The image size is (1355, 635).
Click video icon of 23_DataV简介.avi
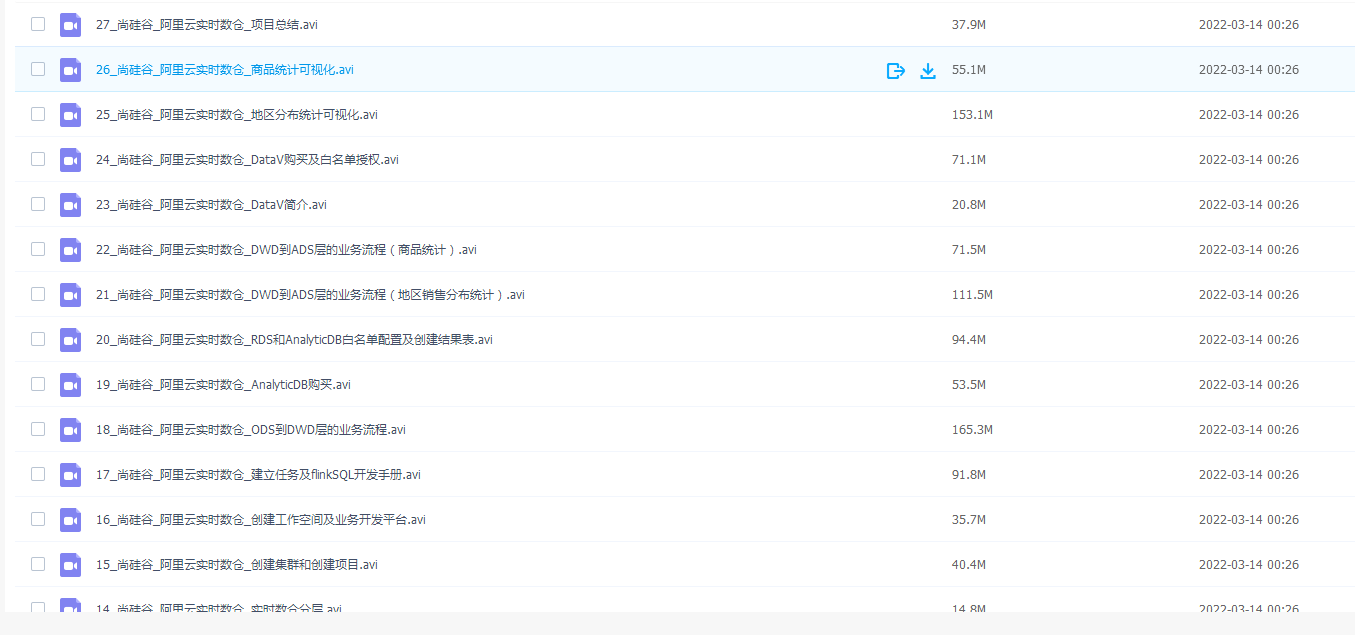70,205
